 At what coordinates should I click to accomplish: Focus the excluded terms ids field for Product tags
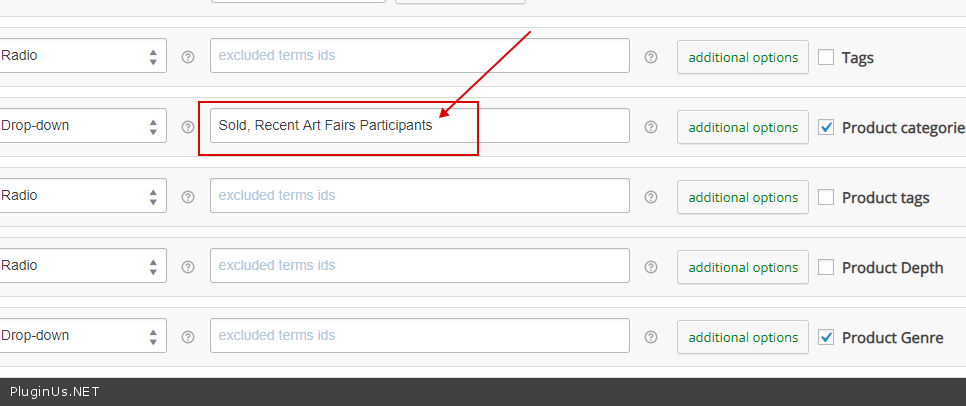[420, 196]
